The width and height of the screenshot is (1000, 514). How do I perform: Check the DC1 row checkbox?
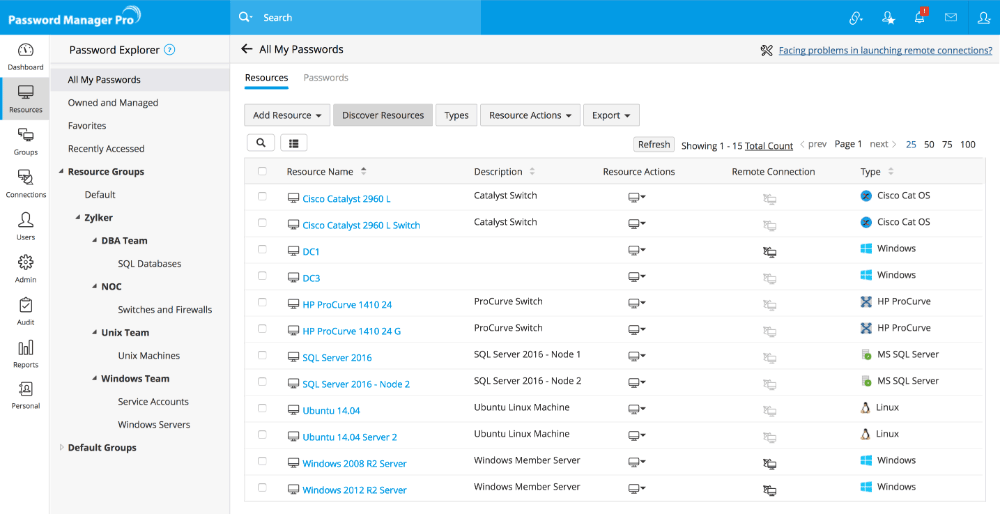click(262, 249)
